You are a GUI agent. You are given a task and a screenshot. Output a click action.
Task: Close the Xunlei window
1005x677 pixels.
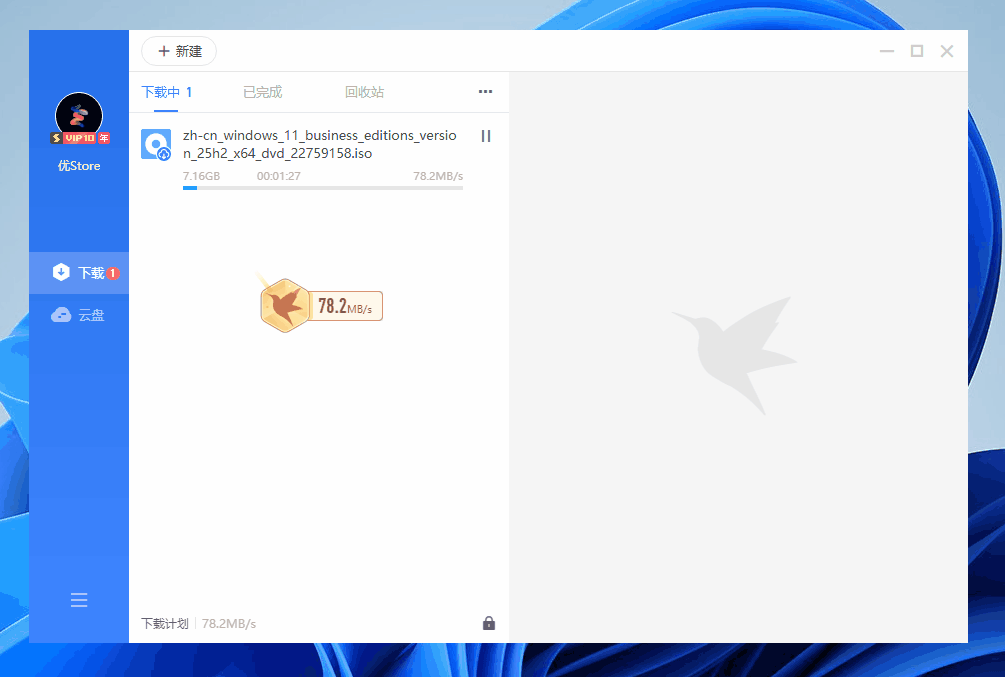tap(947, 51)
